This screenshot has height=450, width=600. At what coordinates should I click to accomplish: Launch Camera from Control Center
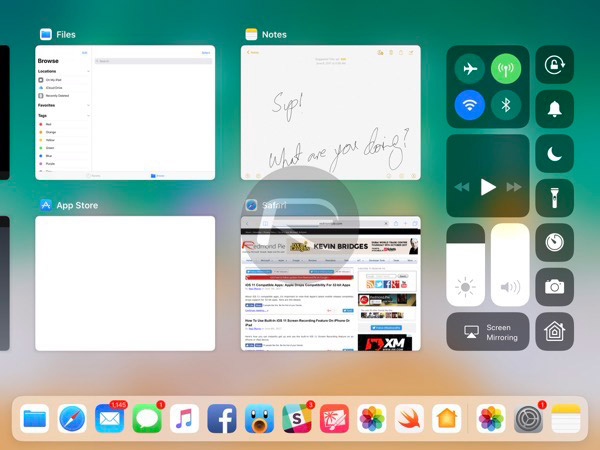554,287
